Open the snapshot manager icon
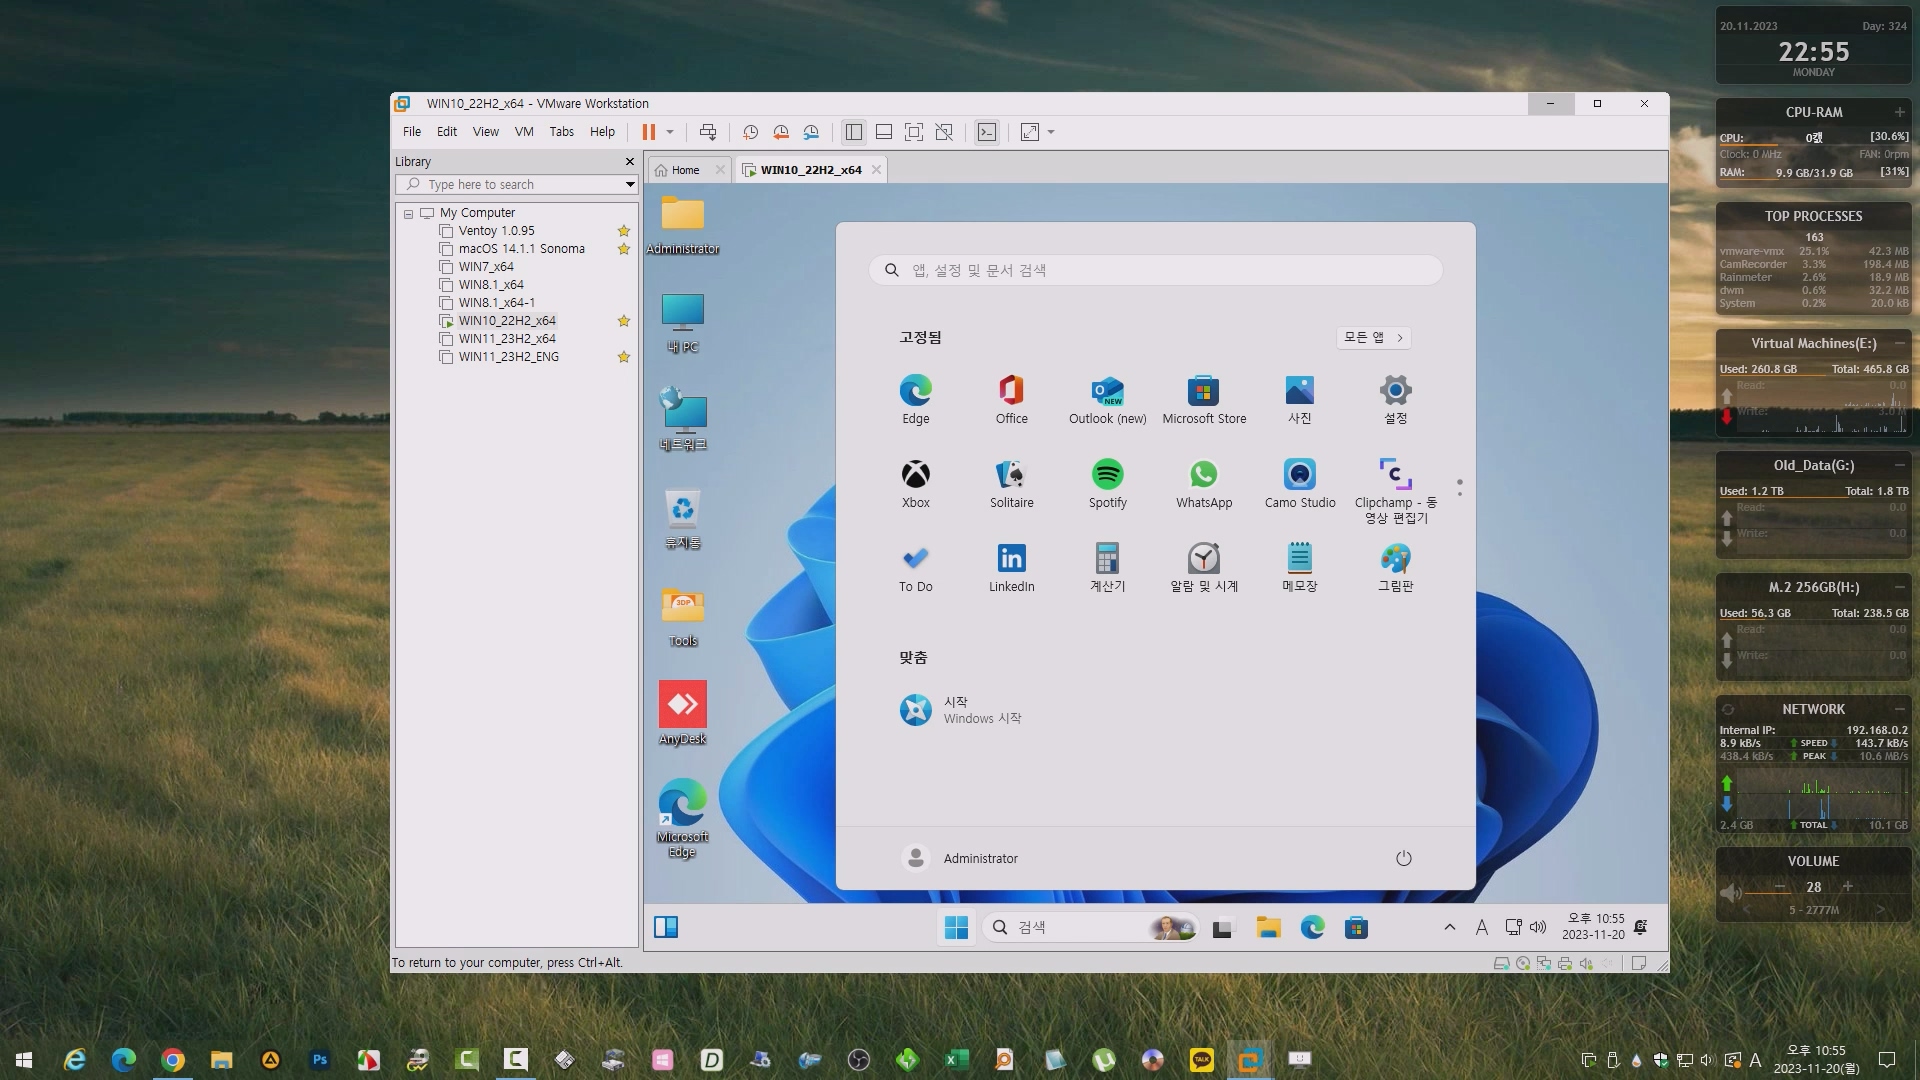The width and height of the screenshot is (1920, 1080). (811, 132)
